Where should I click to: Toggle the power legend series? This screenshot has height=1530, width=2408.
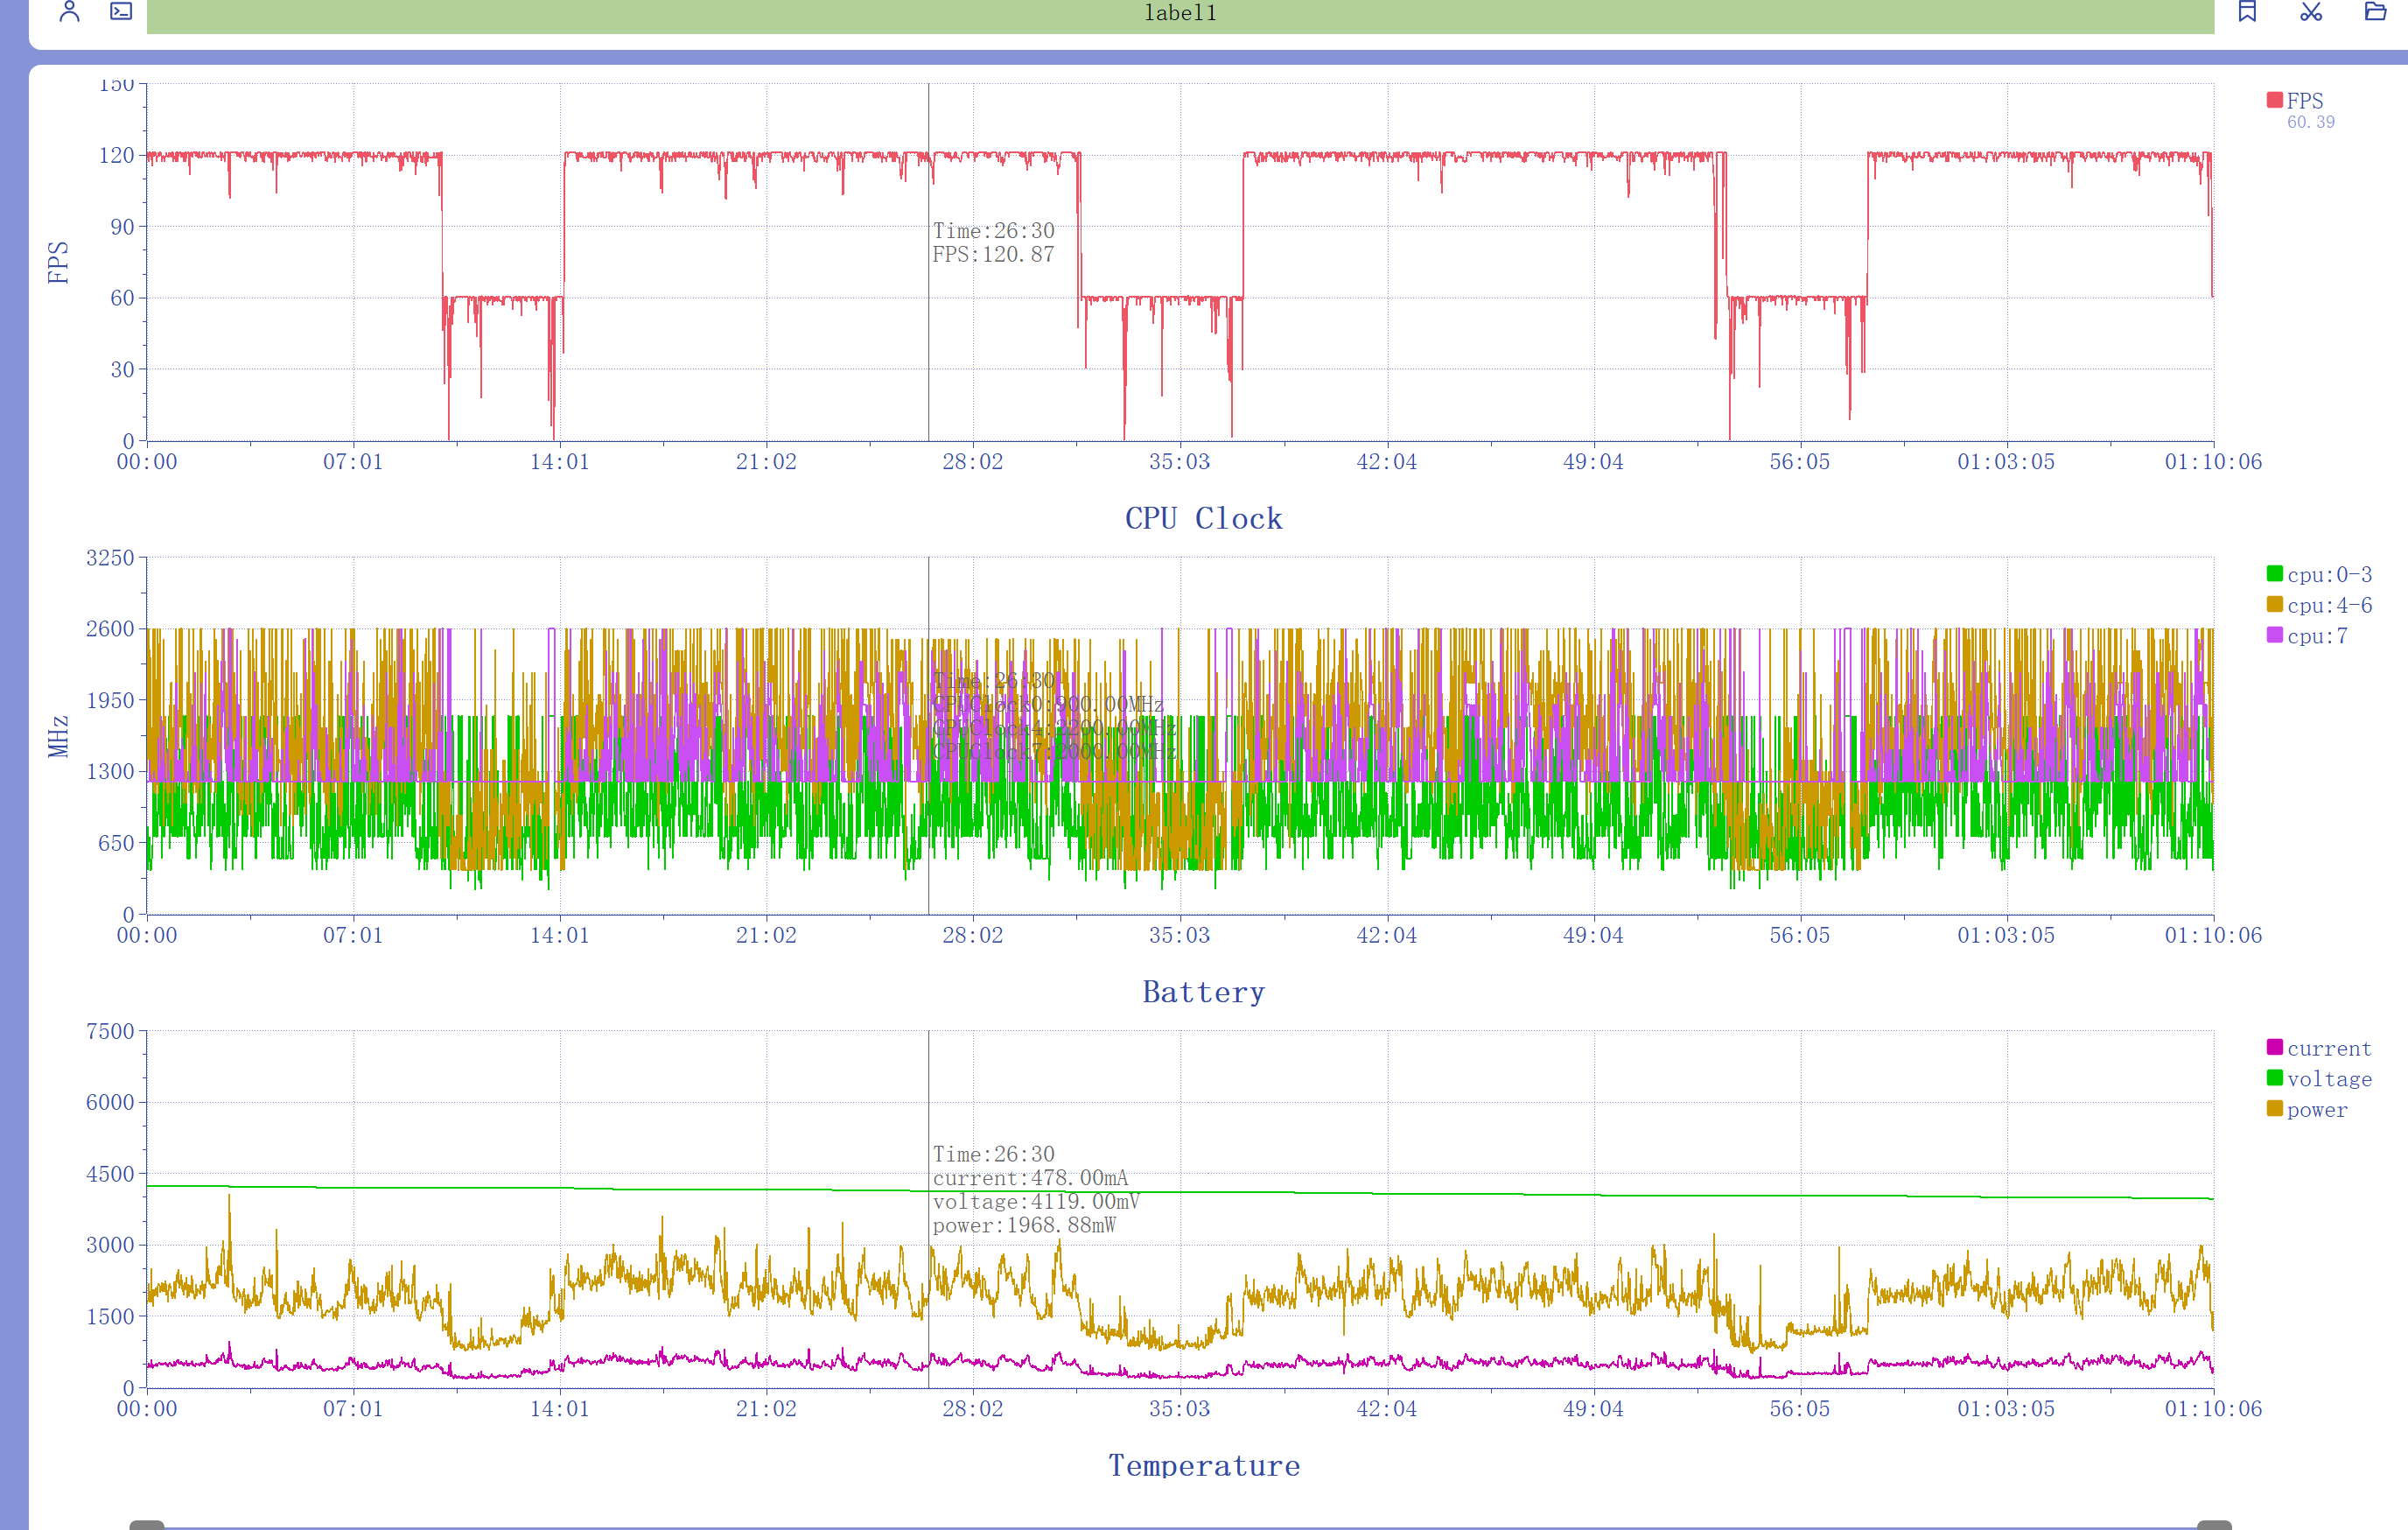coord(2307,1110)
